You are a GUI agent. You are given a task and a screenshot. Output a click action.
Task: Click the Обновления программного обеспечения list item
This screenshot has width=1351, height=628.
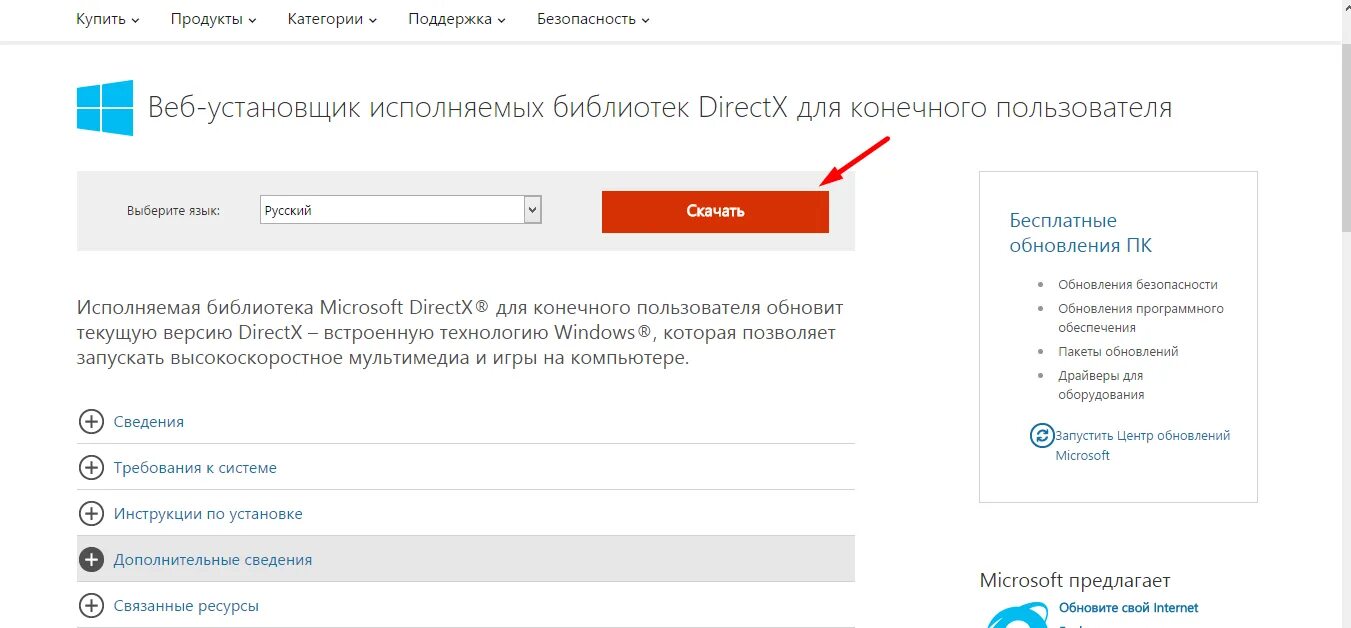point(1141,318)
